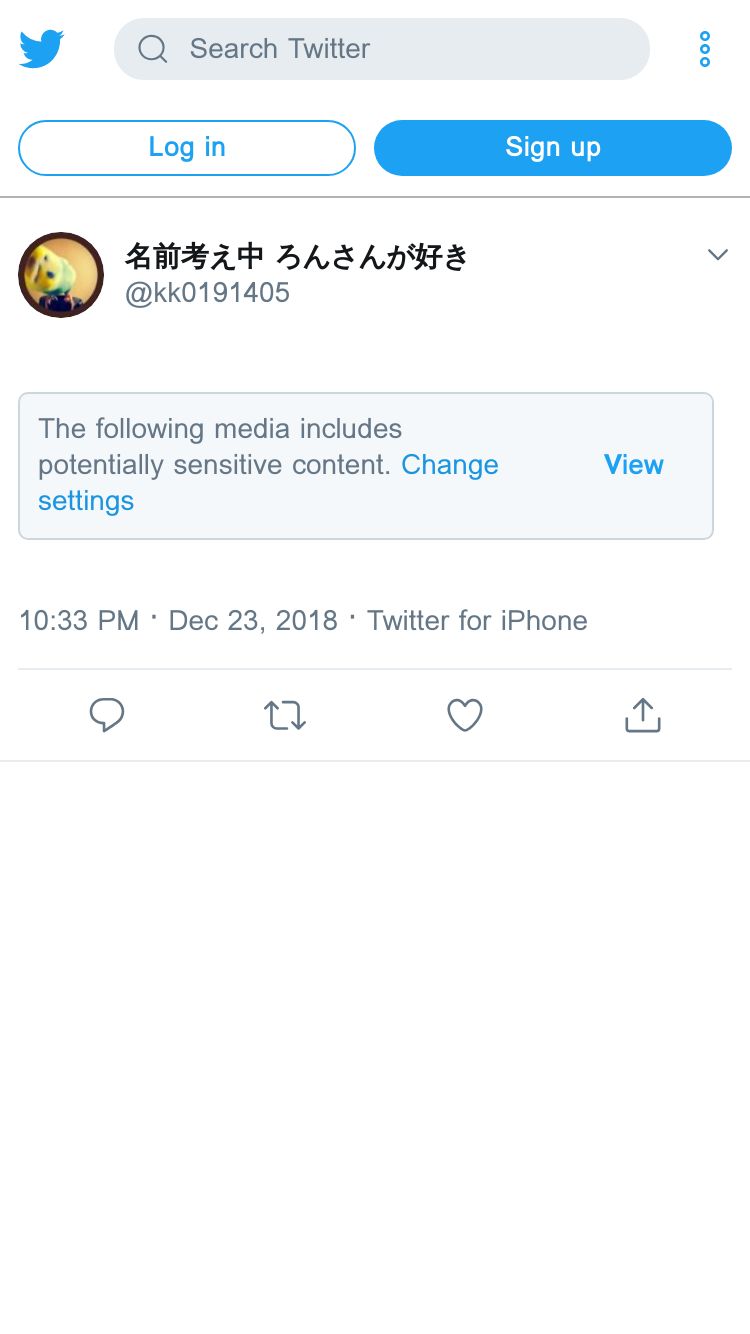Open the Change settings link
This screenshot has width=750, height=1334.
tap(449, 465)
